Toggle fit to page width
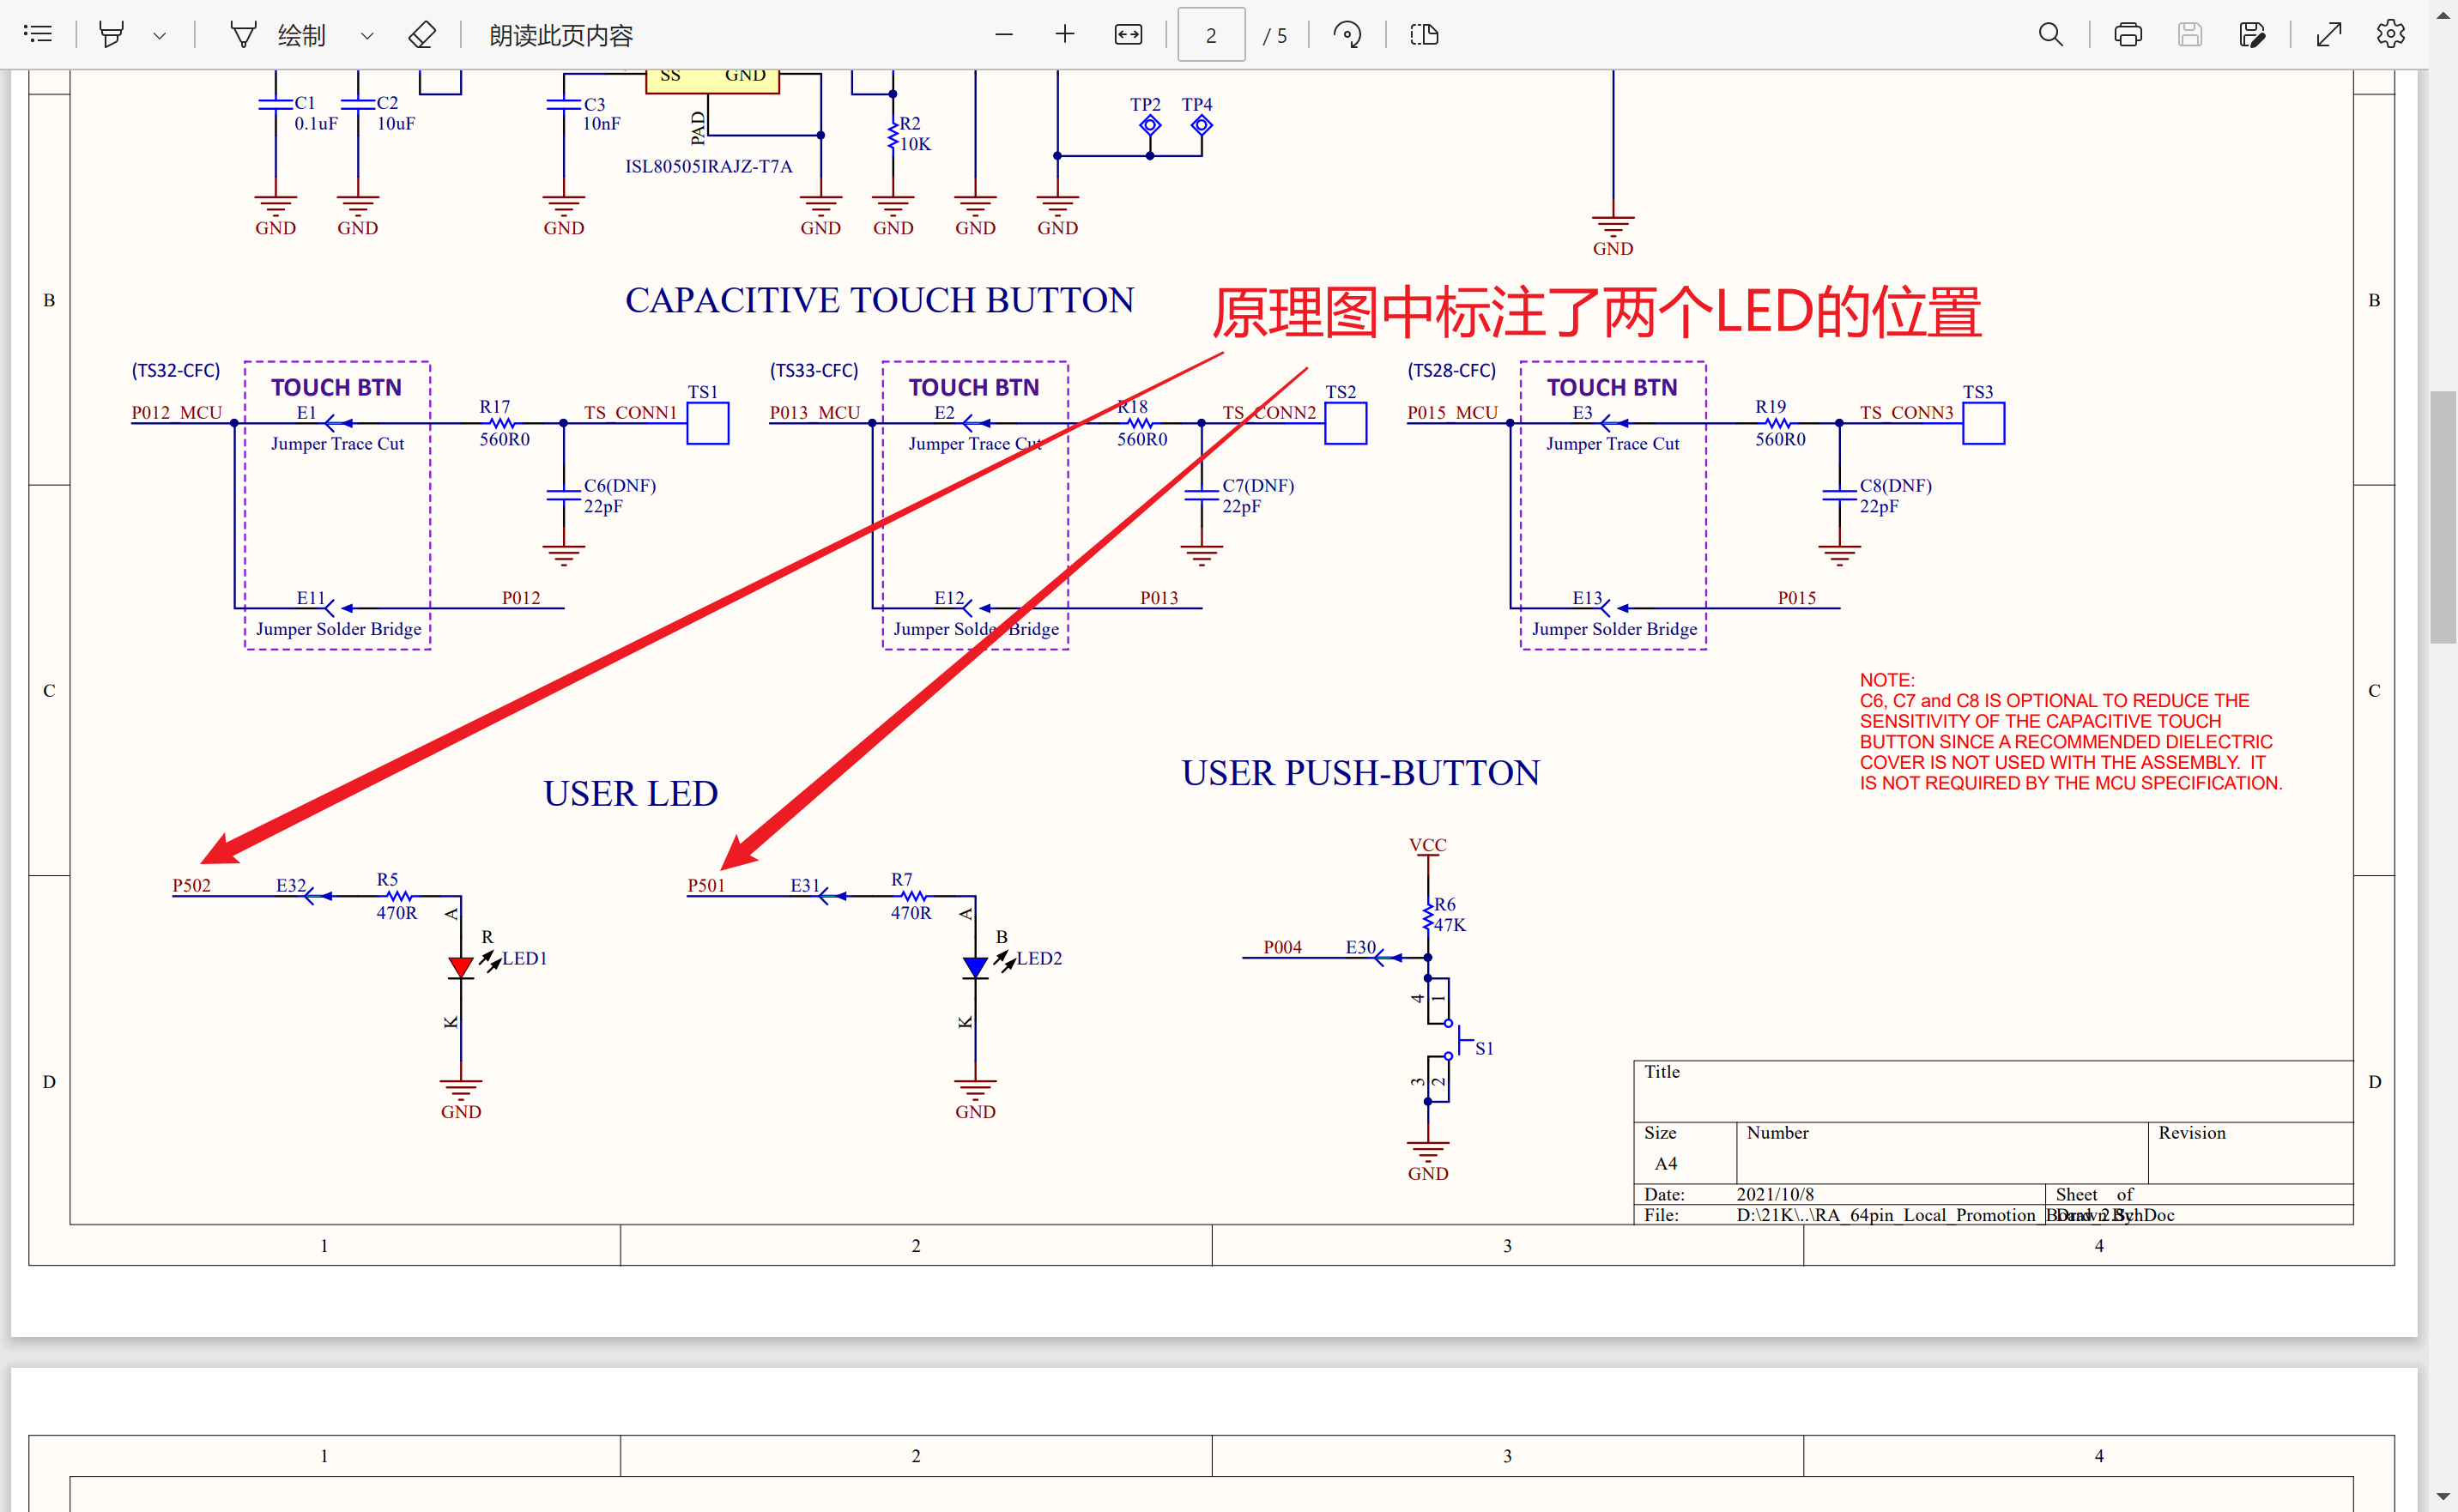Screen dimensions: 2458x1512 [x=1127, y=33]
